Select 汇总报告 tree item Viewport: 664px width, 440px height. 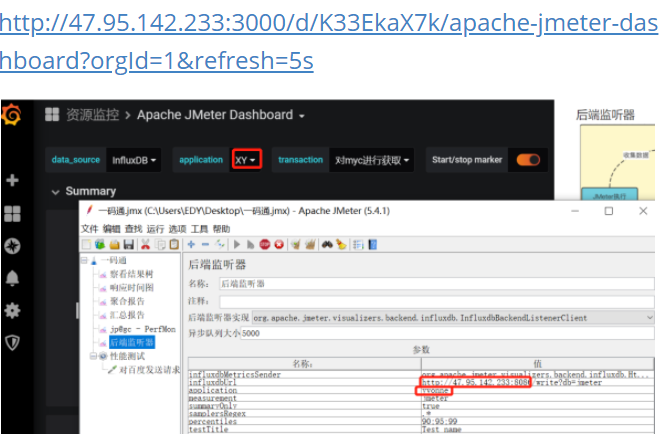pos(127,315)
